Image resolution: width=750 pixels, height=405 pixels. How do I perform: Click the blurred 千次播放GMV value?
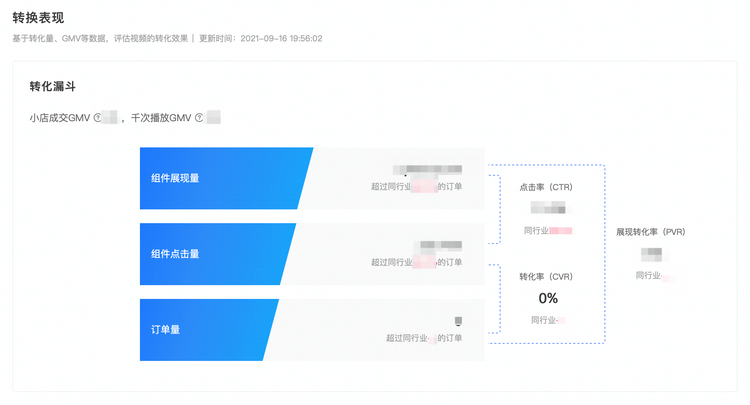pos(213,117)
